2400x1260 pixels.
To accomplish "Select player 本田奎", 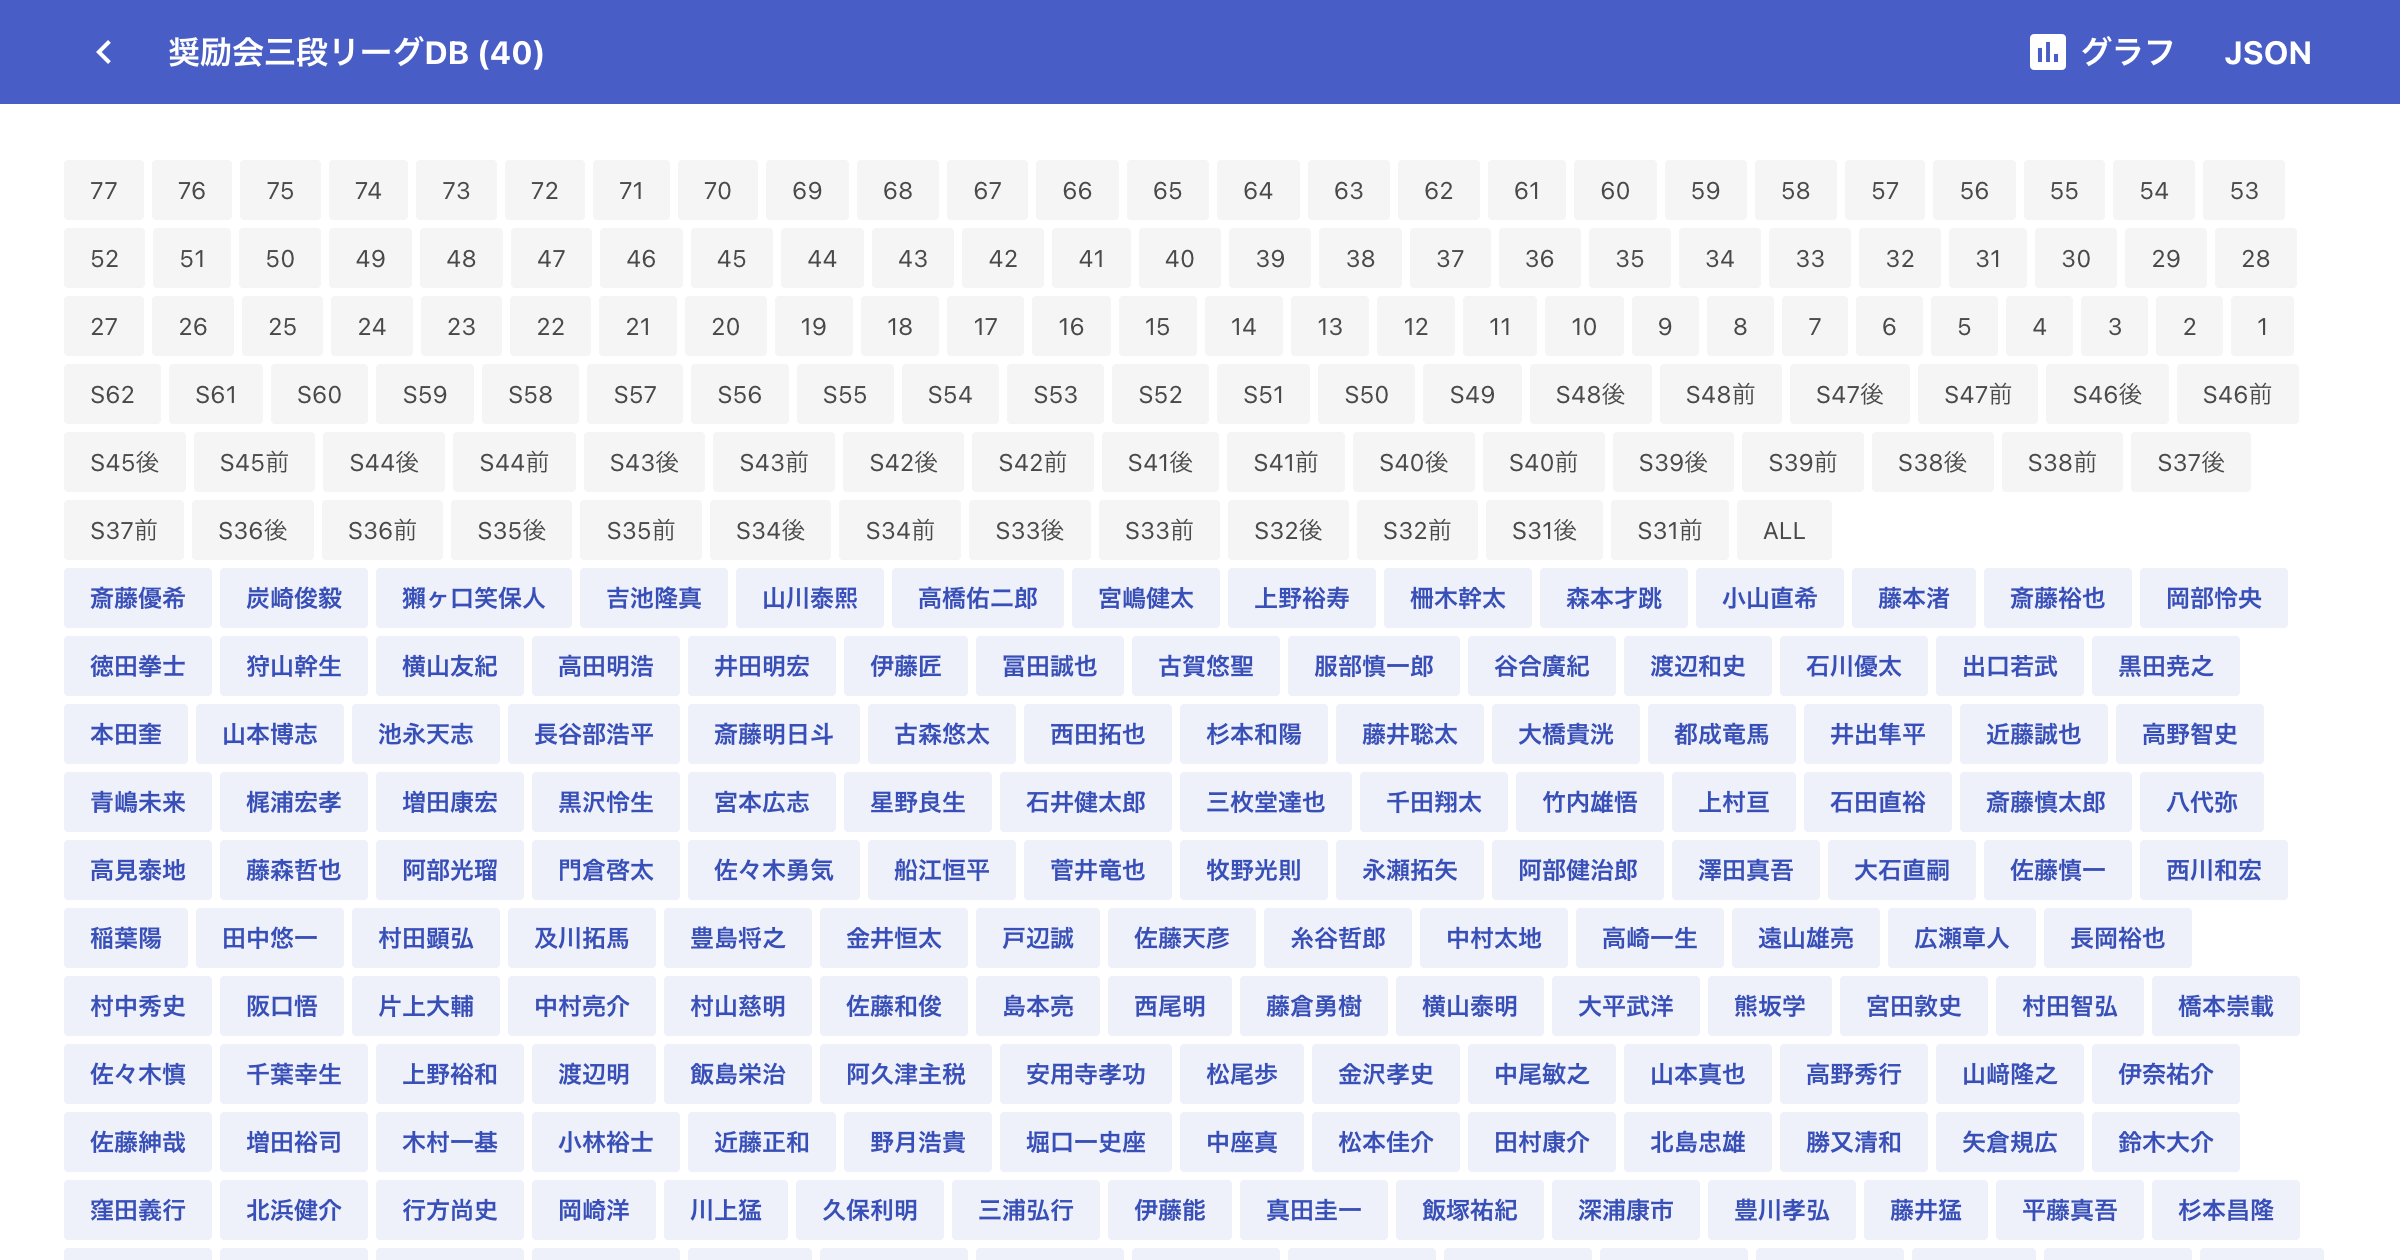I will point(126,734).
